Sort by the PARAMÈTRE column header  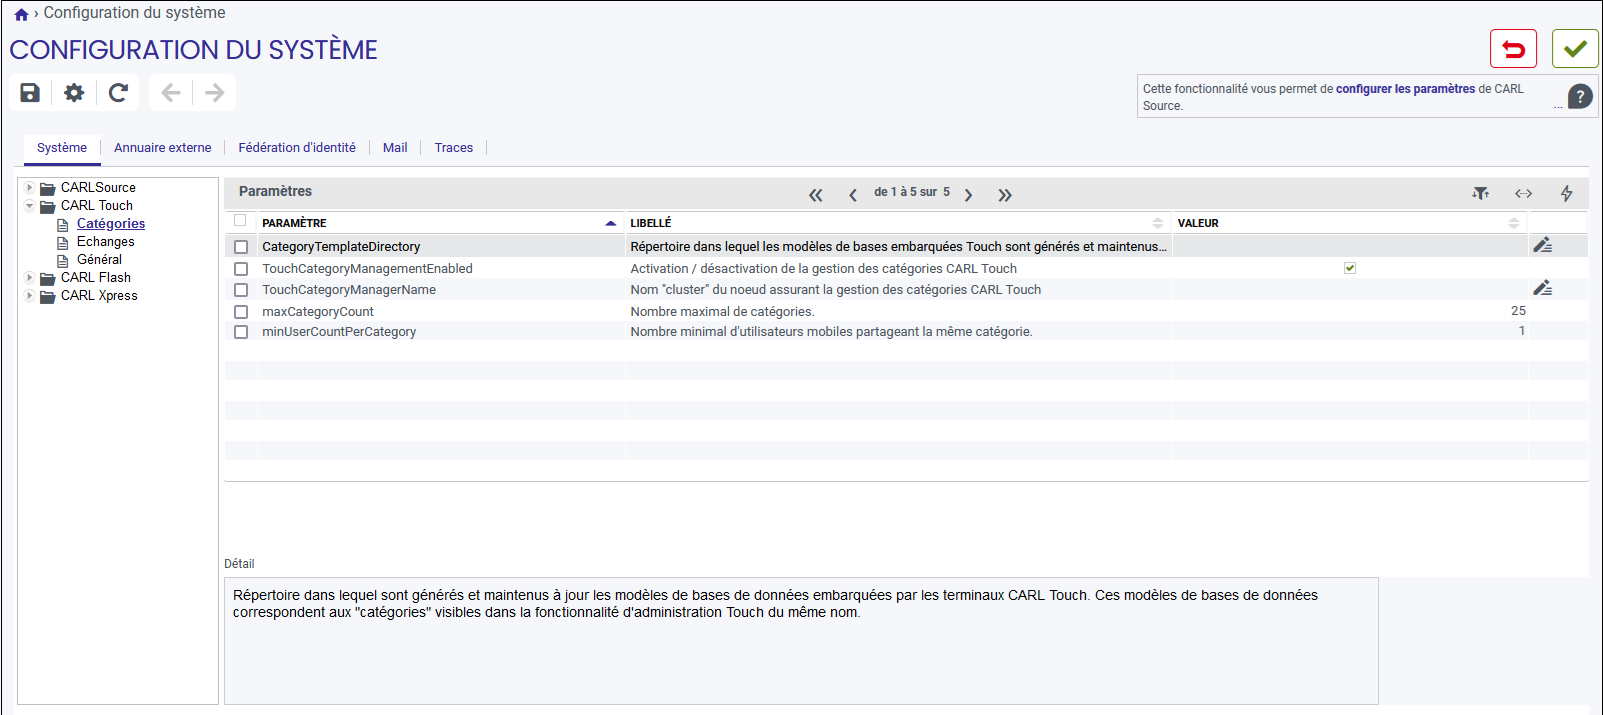point(294,223)
